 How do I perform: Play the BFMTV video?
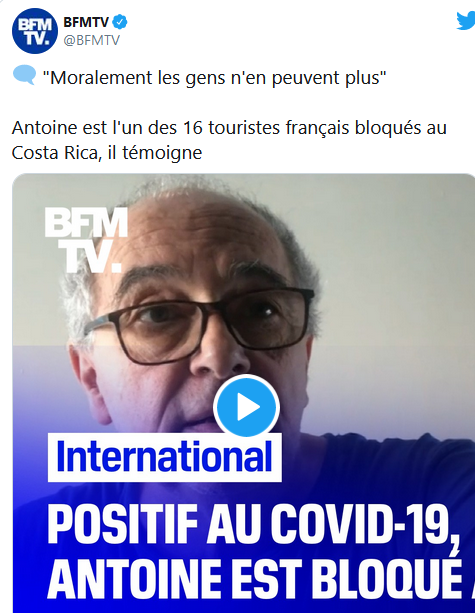click(x=246, y=407)
